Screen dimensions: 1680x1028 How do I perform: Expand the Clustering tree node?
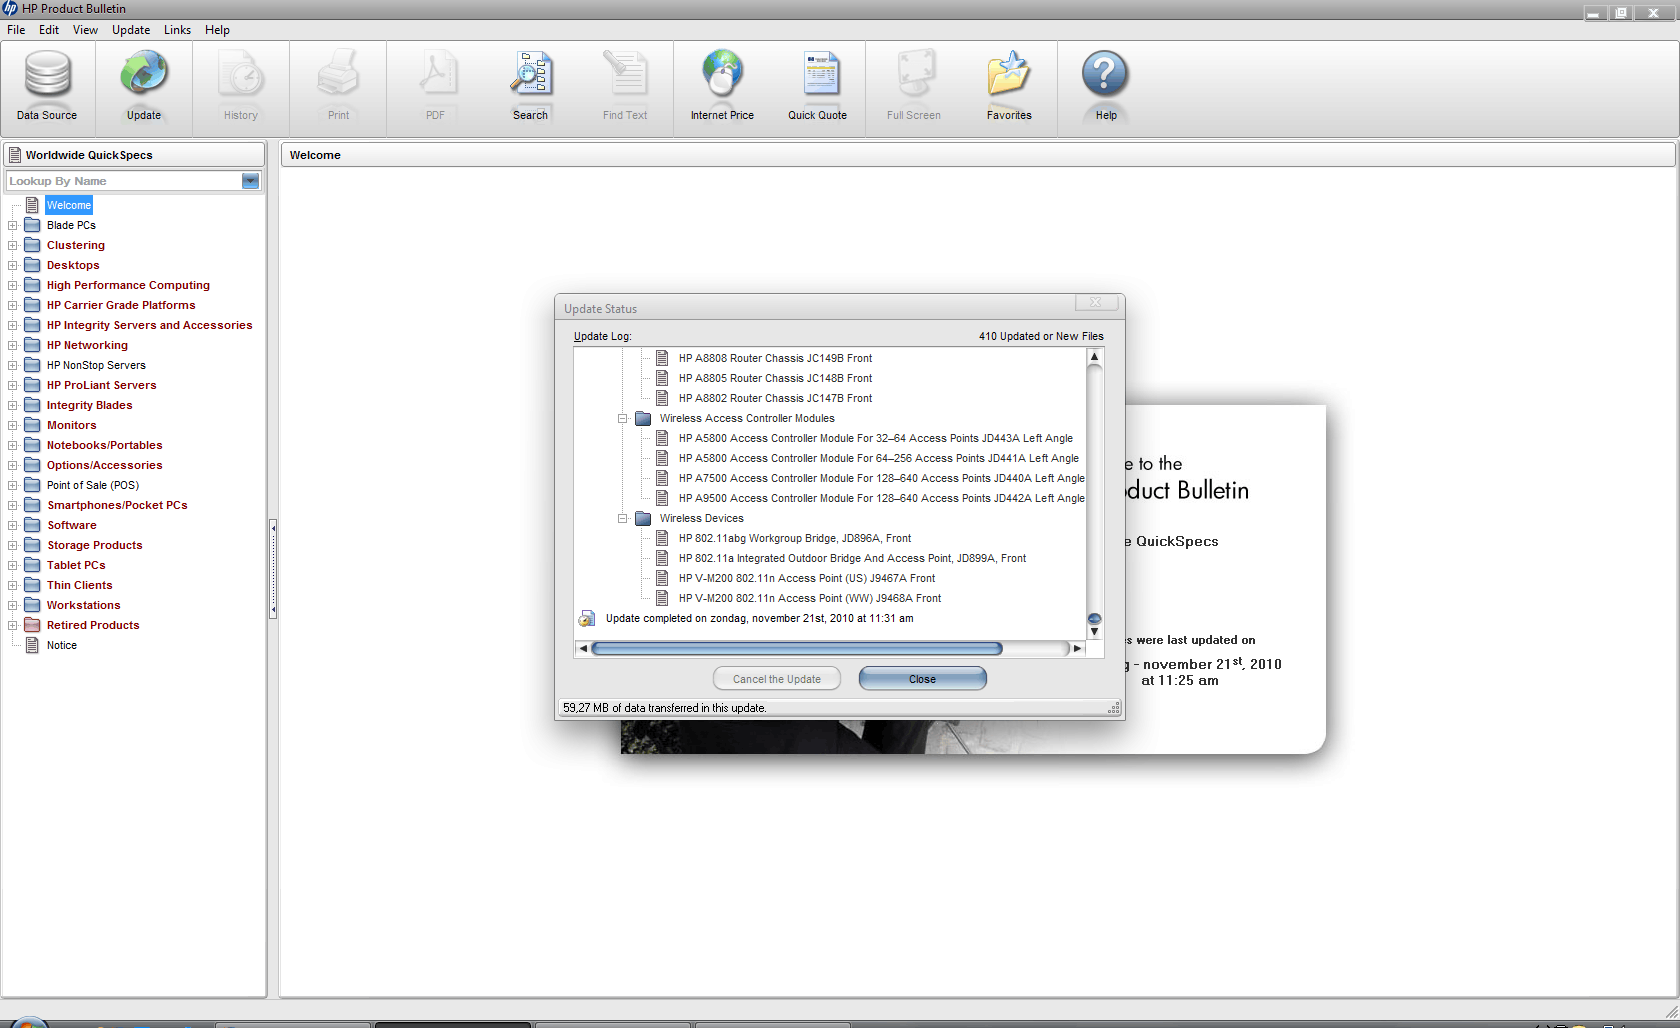point(12,245)
